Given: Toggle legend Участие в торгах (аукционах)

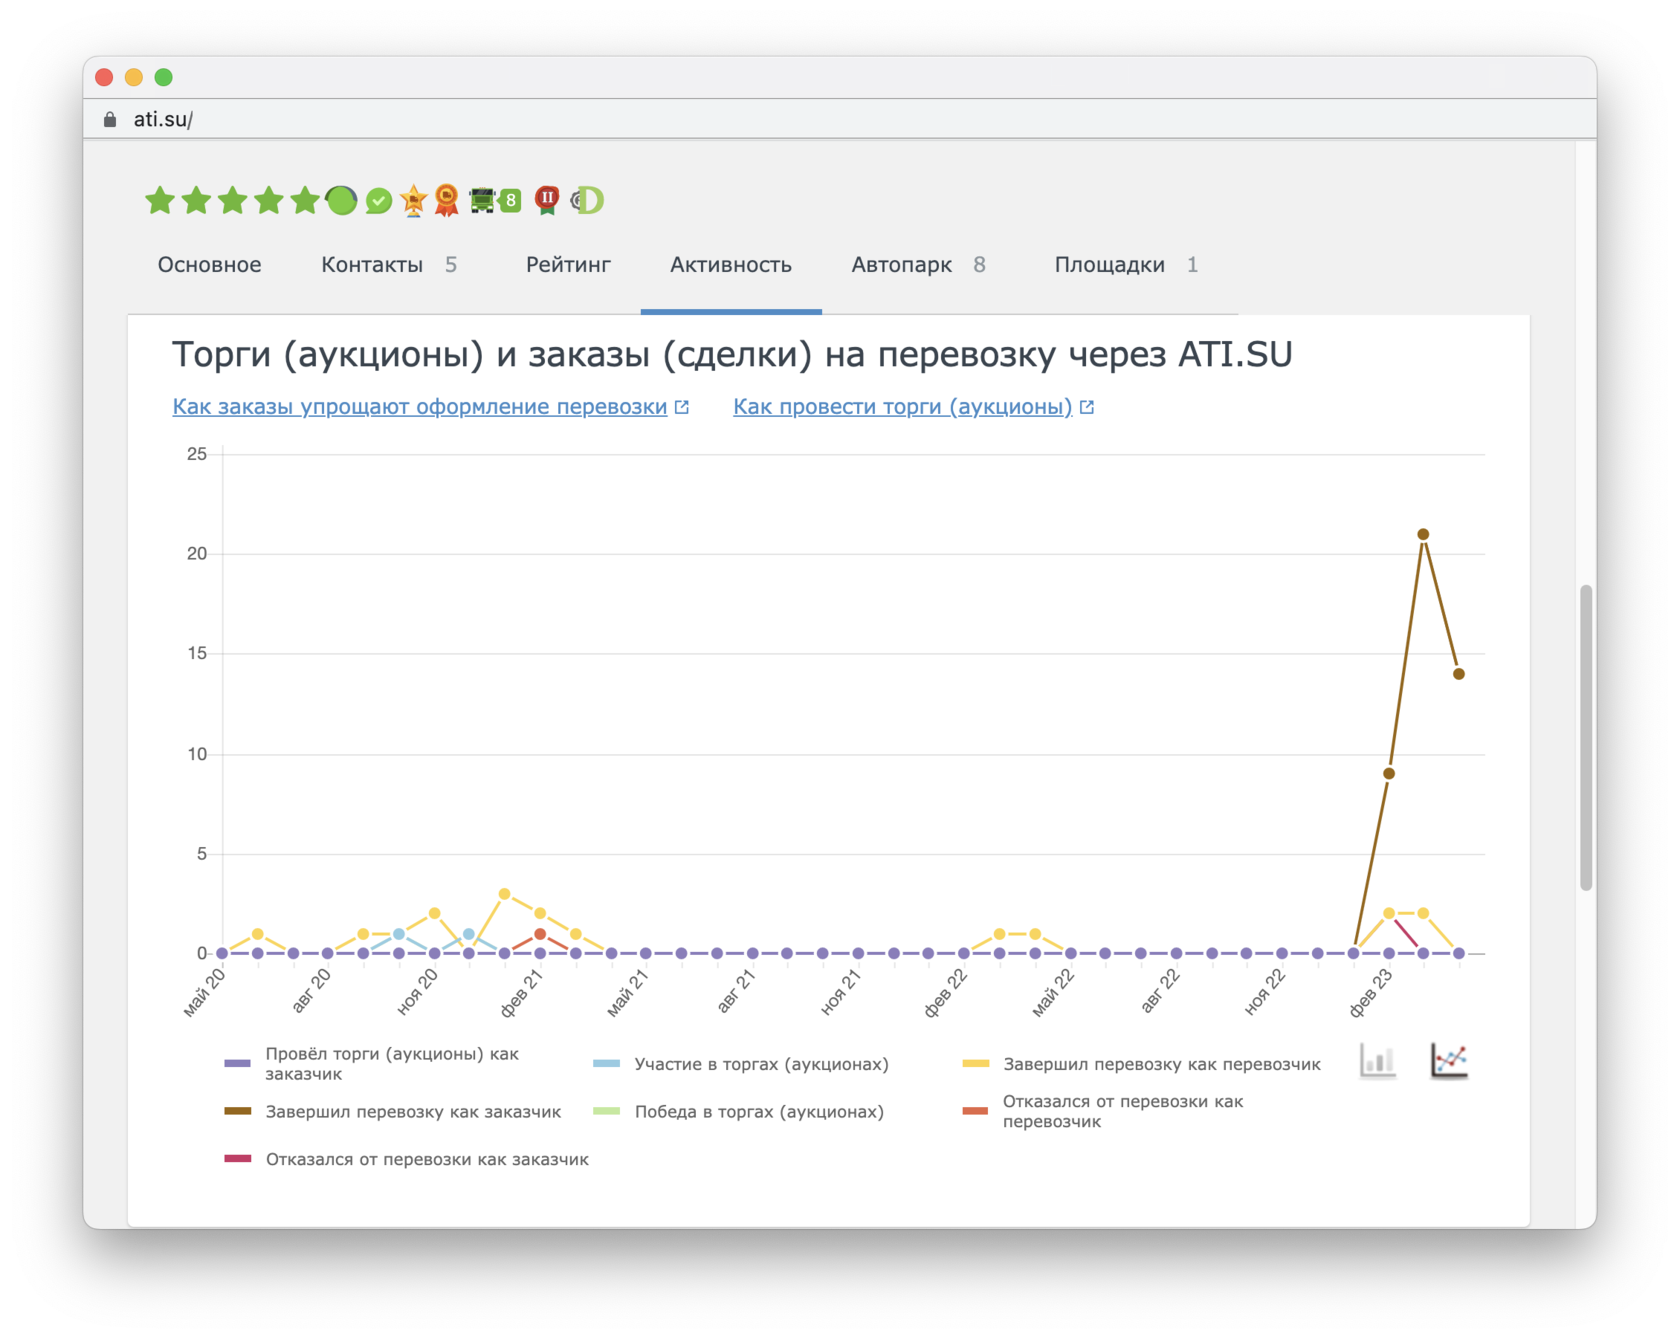Looking at the screenshot, I should pyautogui.click(x=741, y=1064).
